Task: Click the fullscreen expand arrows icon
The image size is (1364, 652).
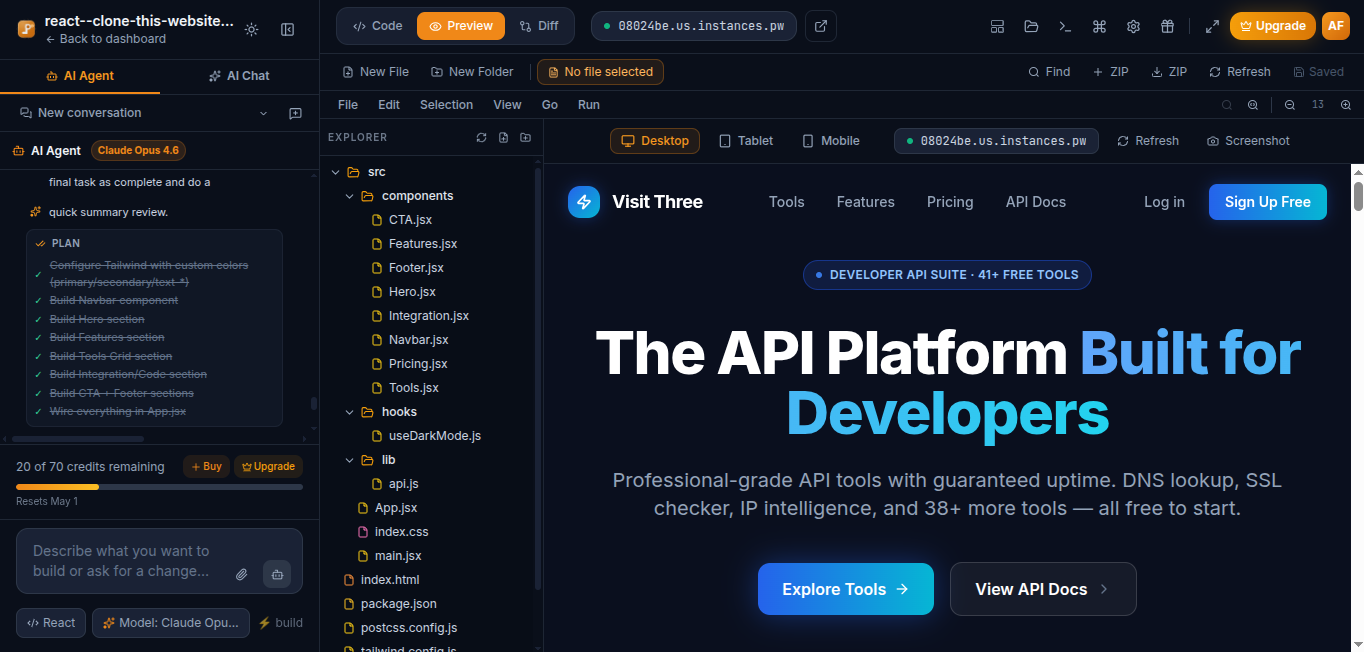Action: click(1212, 27)
